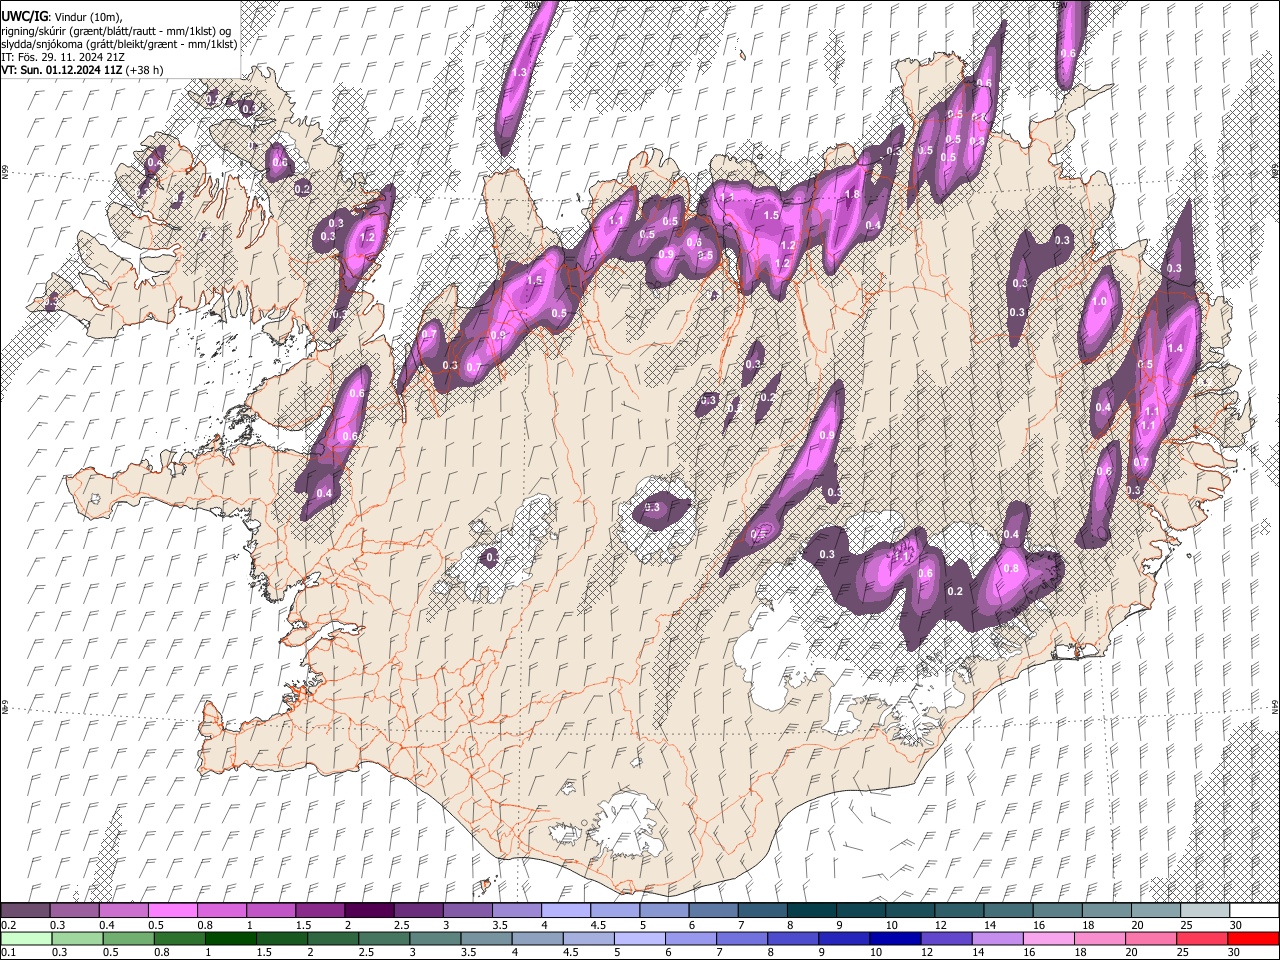Pick lower legend swatch between 25 and 30
Screen dimensions: 1280x960
point(1203,938)
